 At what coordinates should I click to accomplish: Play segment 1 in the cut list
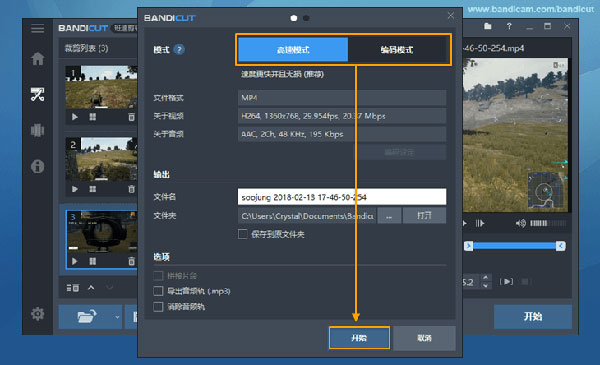pyautogui.click(x=75, y=117)
